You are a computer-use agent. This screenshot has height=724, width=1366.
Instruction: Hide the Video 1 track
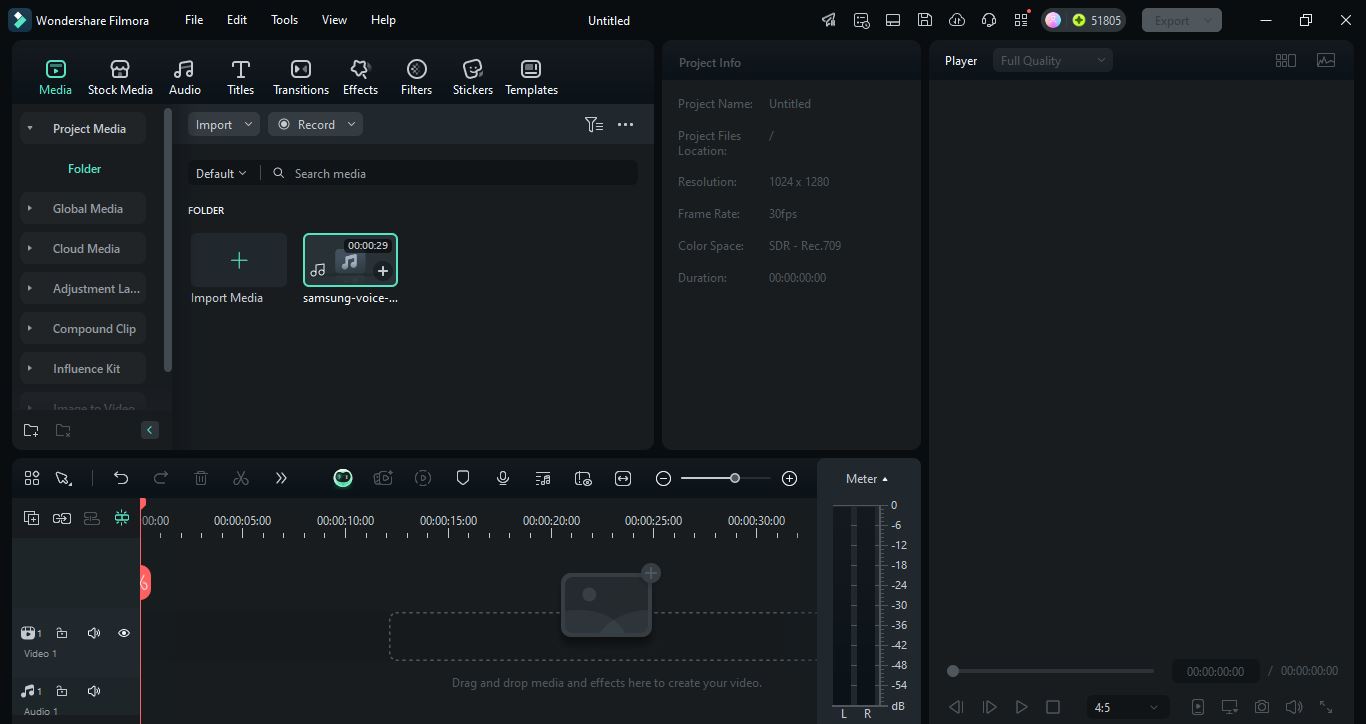coord(124,633)
